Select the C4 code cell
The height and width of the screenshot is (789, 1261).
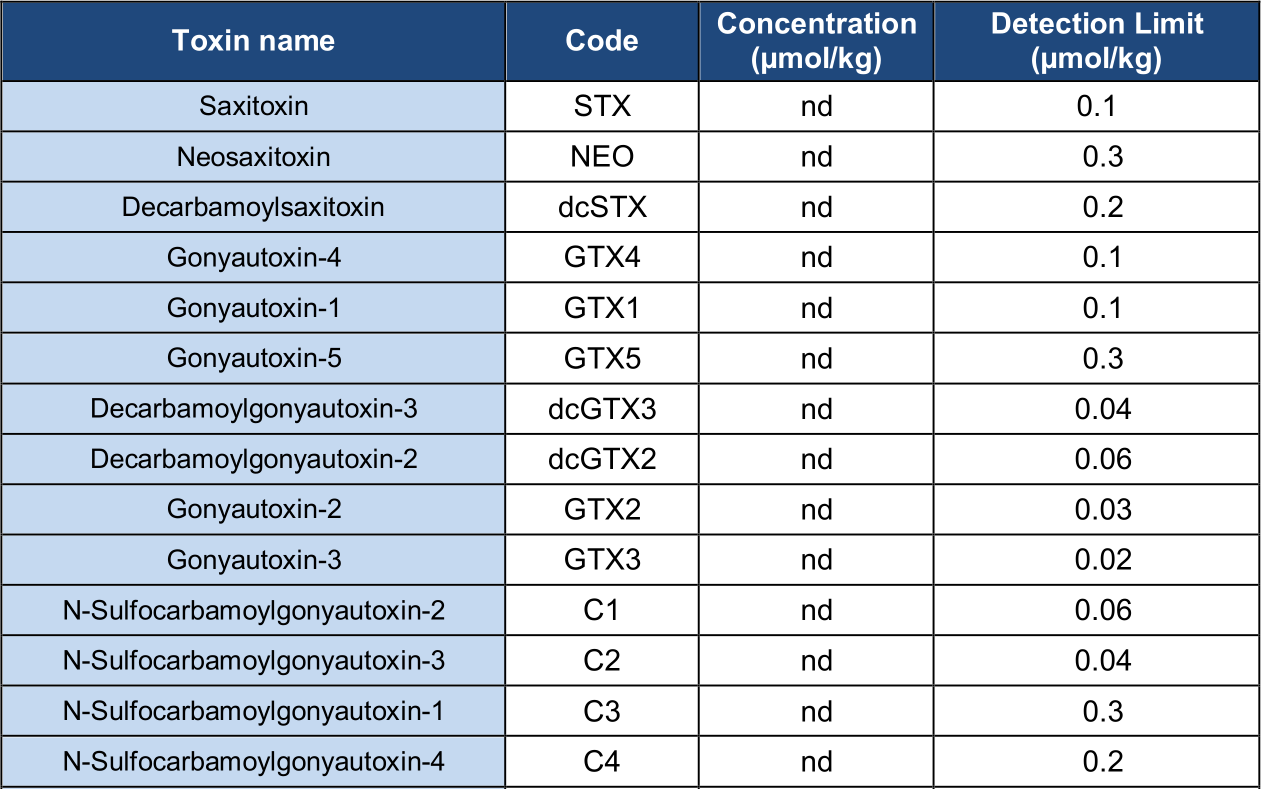(x=602, y=762)
